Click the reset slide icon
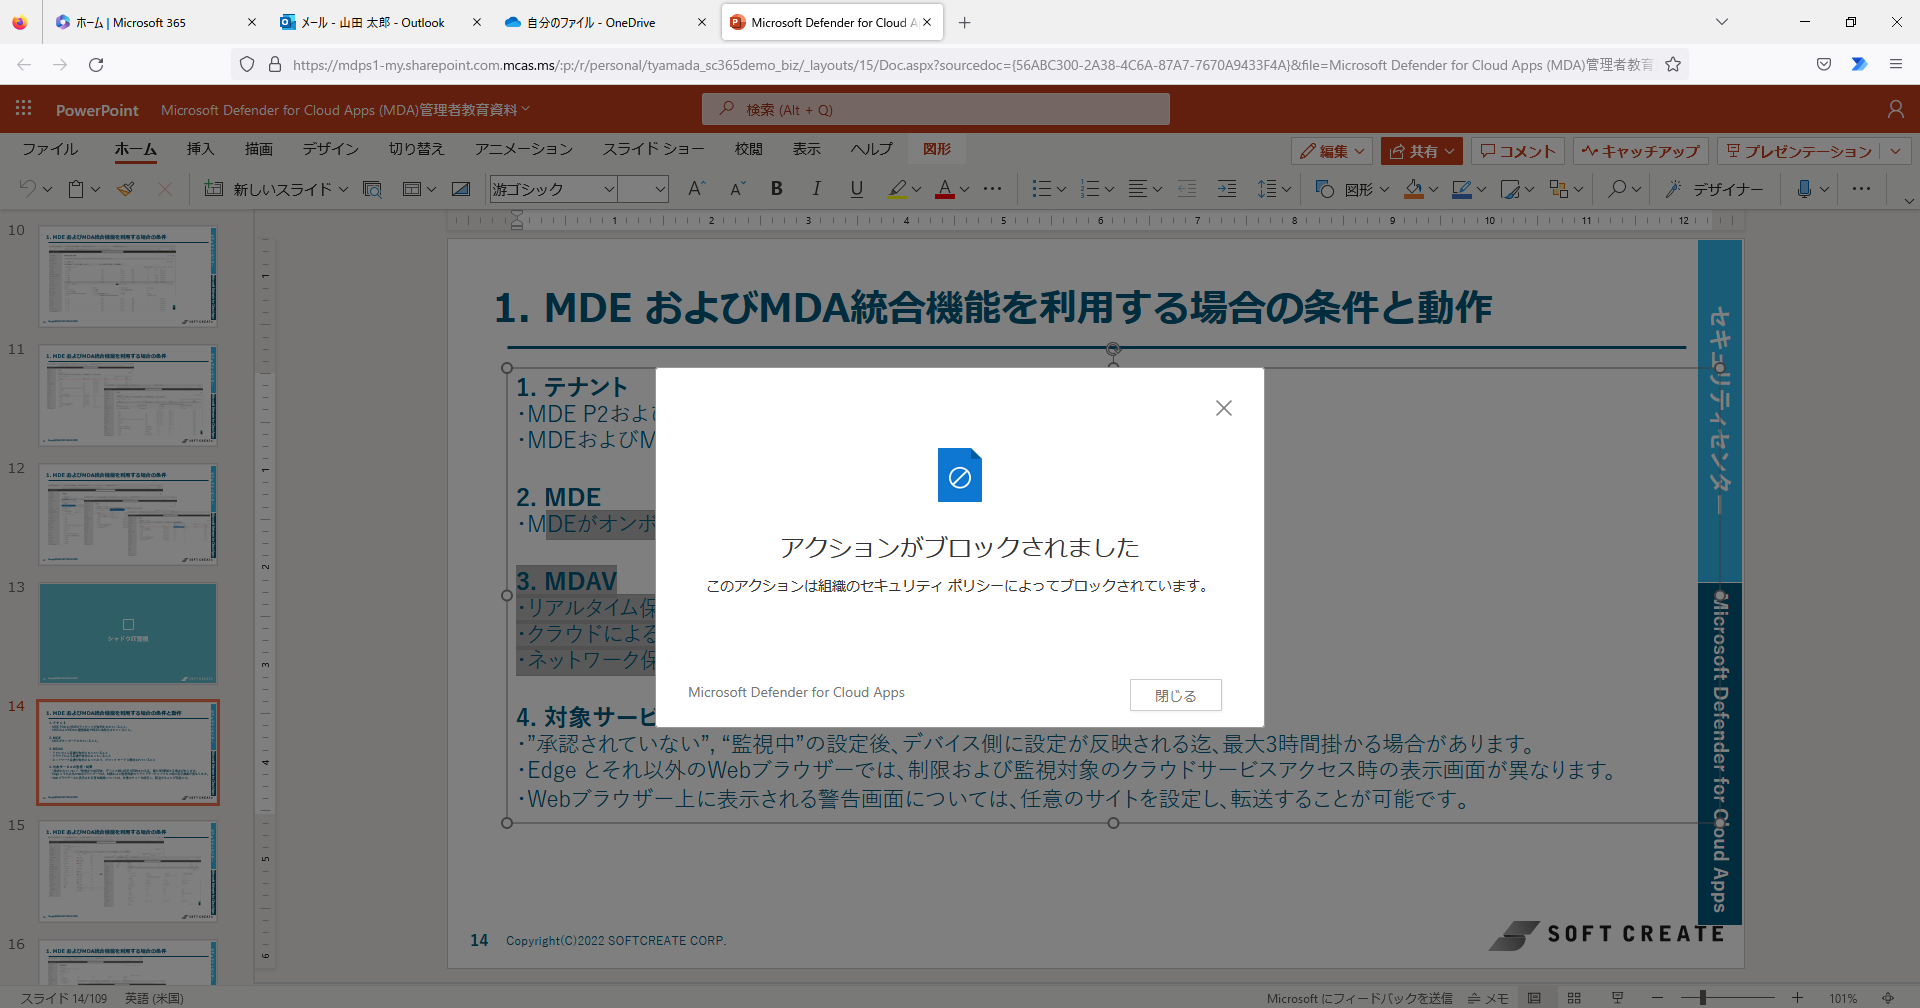Image resolution: width=1920 pixels, height=1008 pixels. [461, 189]
